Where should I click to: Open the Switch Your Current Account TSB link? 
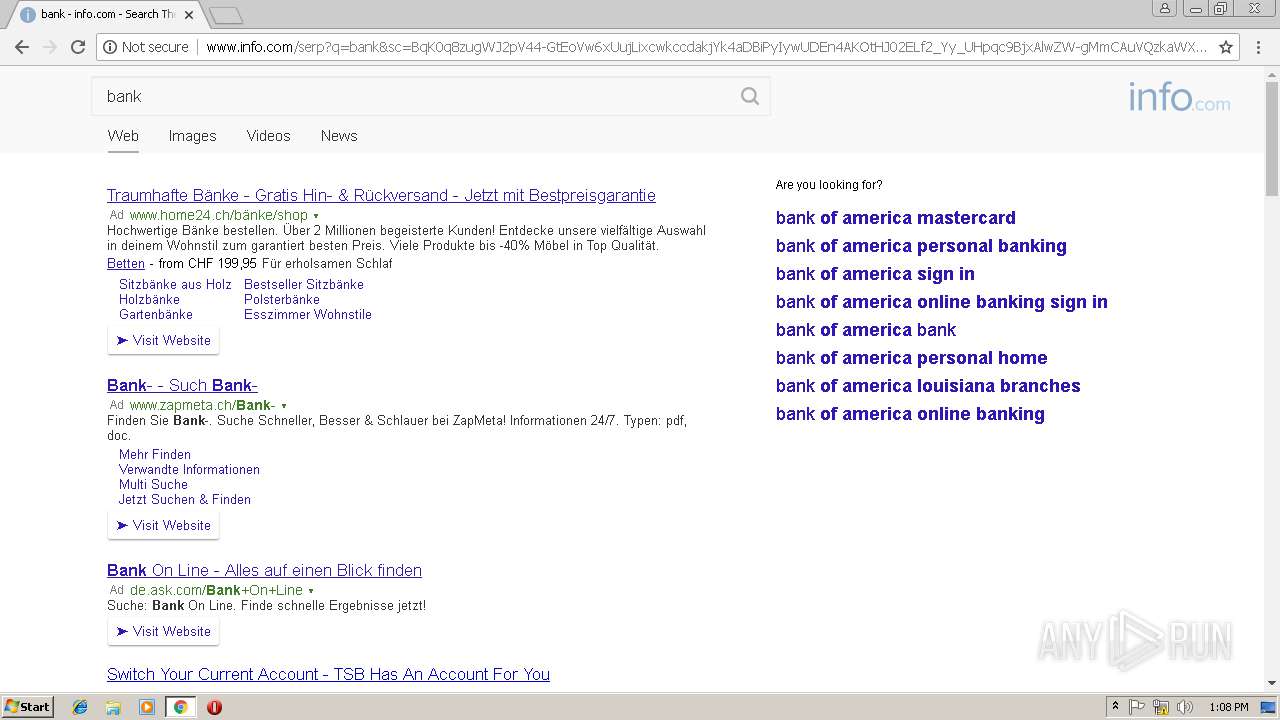click(328, 674)
